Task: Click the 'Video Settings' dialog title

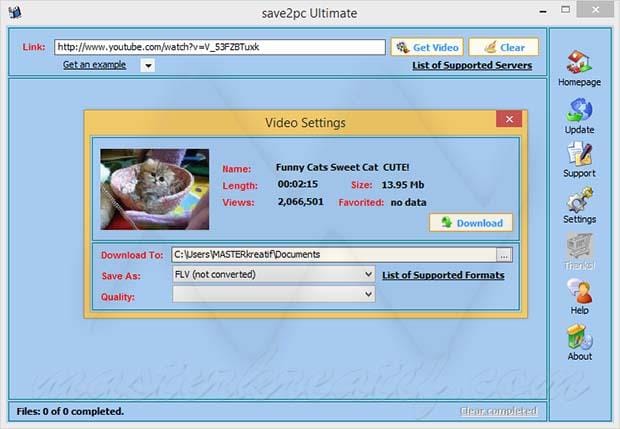Action: coord(305,123)
